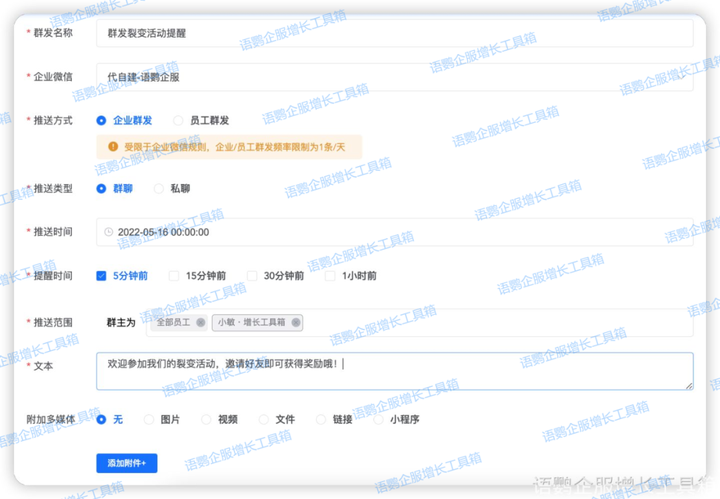
Task: Check the 1小时前 reminder option
Action: pyautogui.click(x=330, y=276)
